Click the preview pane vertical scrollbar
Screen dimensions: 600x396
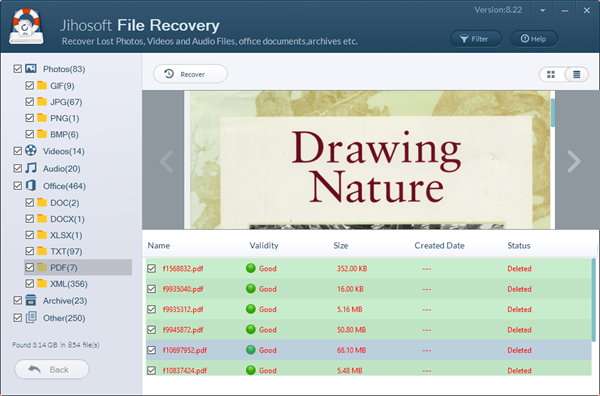[553, 113]
